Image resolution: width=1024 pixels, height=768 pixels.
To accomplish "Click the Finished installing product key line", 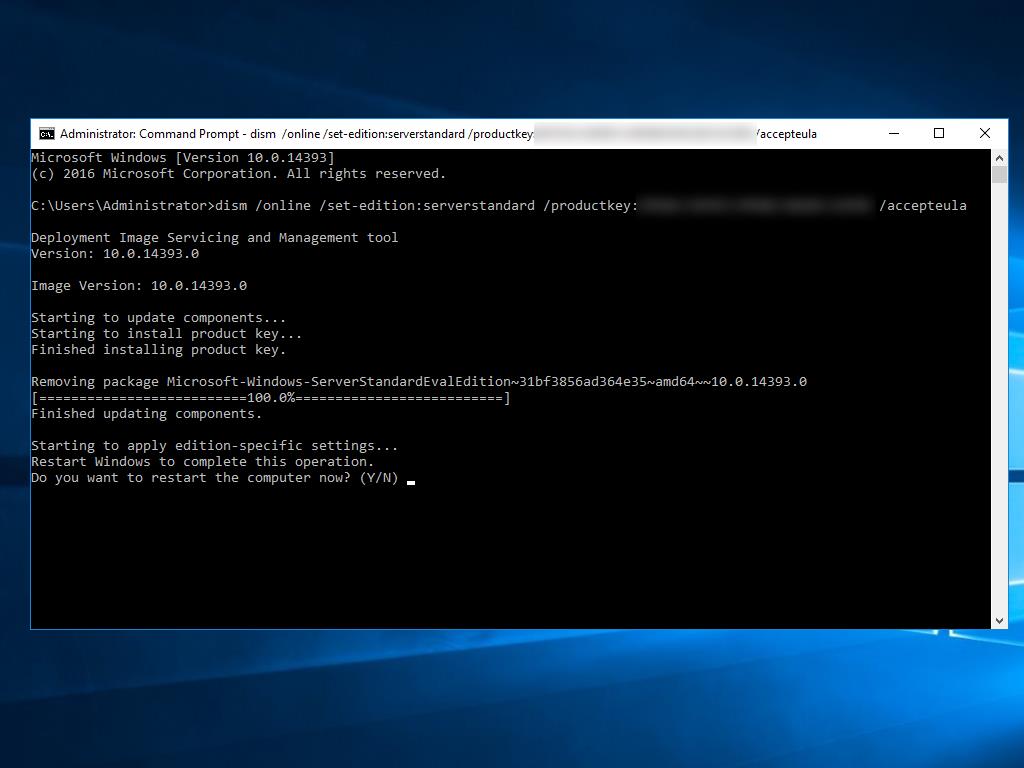I will (x=158, y=350).
